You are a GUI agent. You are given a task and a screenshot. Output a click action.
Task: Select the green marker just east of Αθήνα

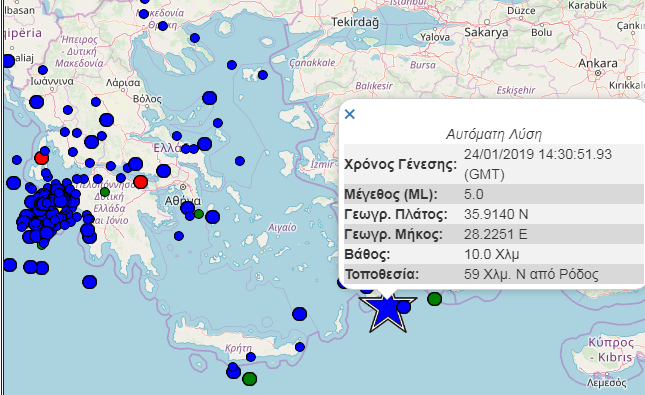point(199,214)
